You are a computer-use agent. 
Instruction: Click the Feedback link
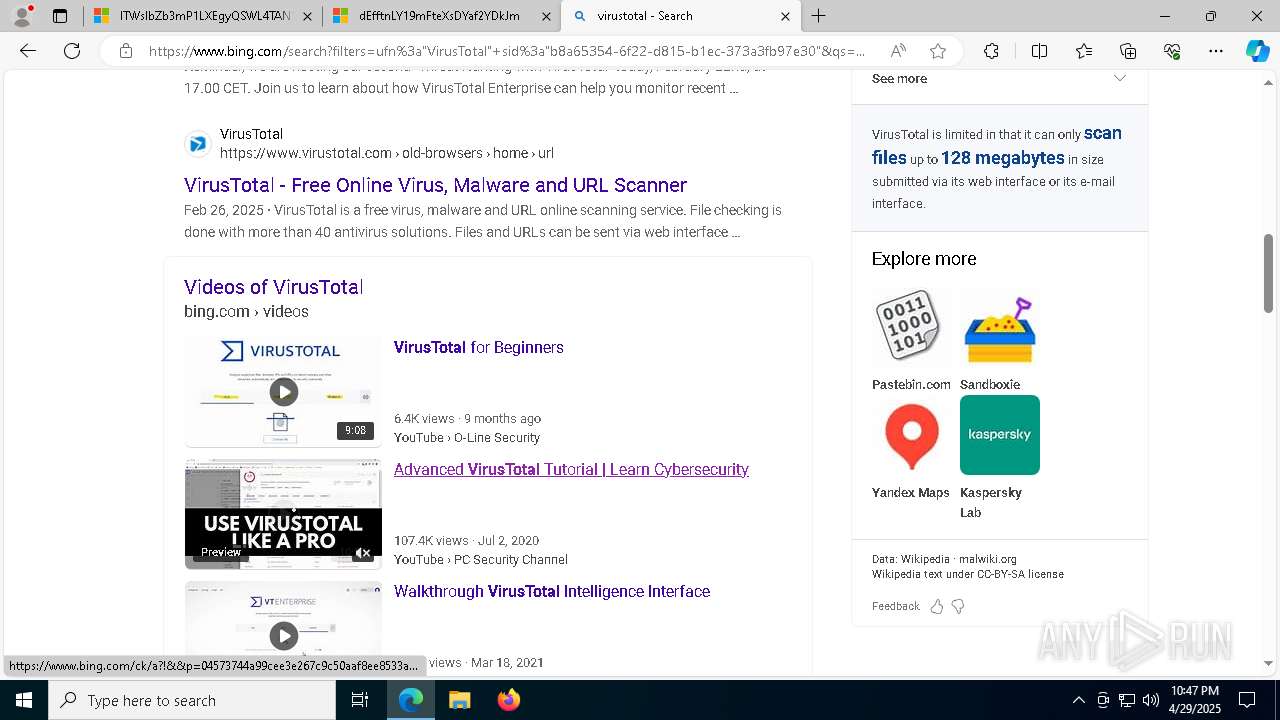895,606
